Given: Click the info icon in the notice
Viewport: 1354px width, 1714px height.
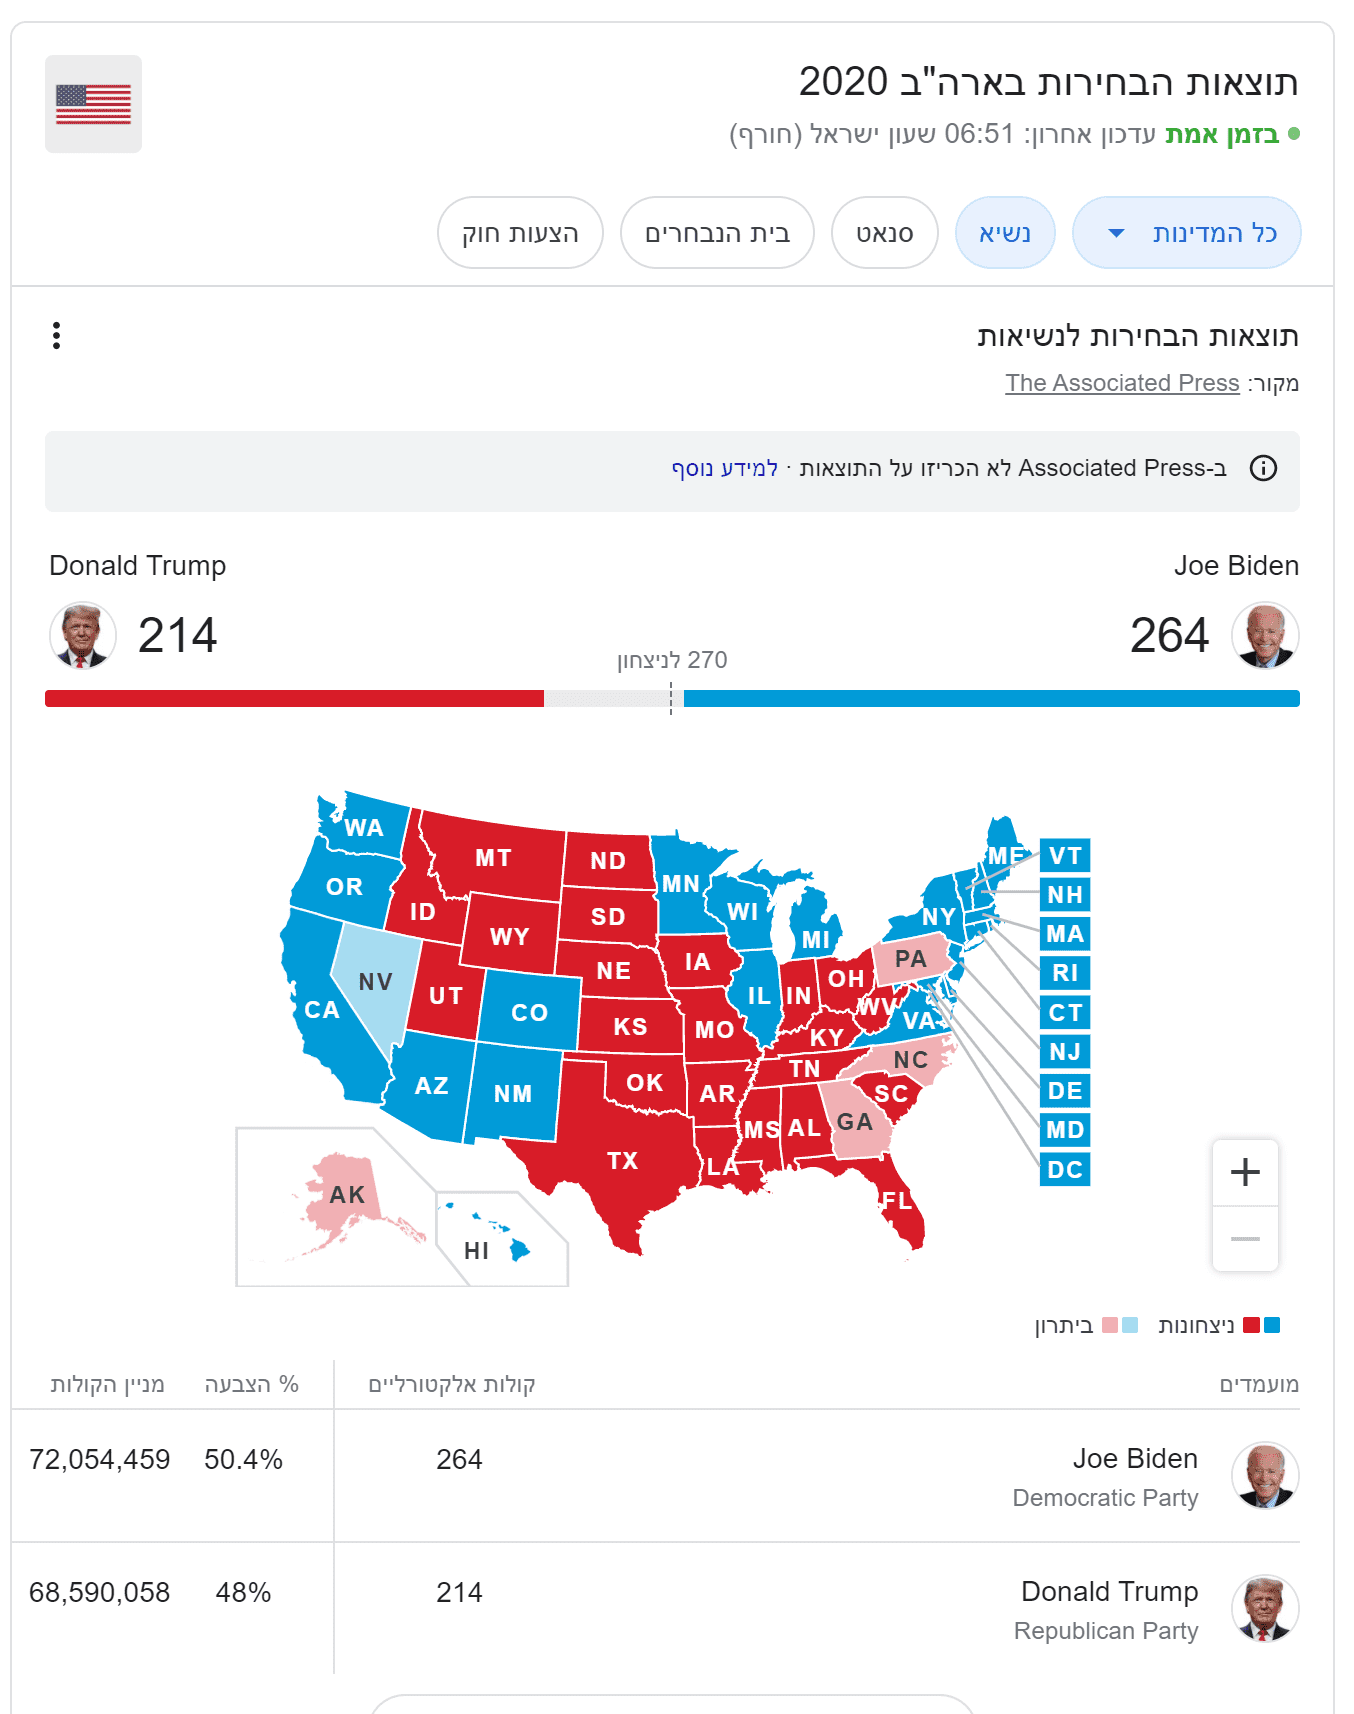Looking at the screenshot, I should (x=1263, y=468).
